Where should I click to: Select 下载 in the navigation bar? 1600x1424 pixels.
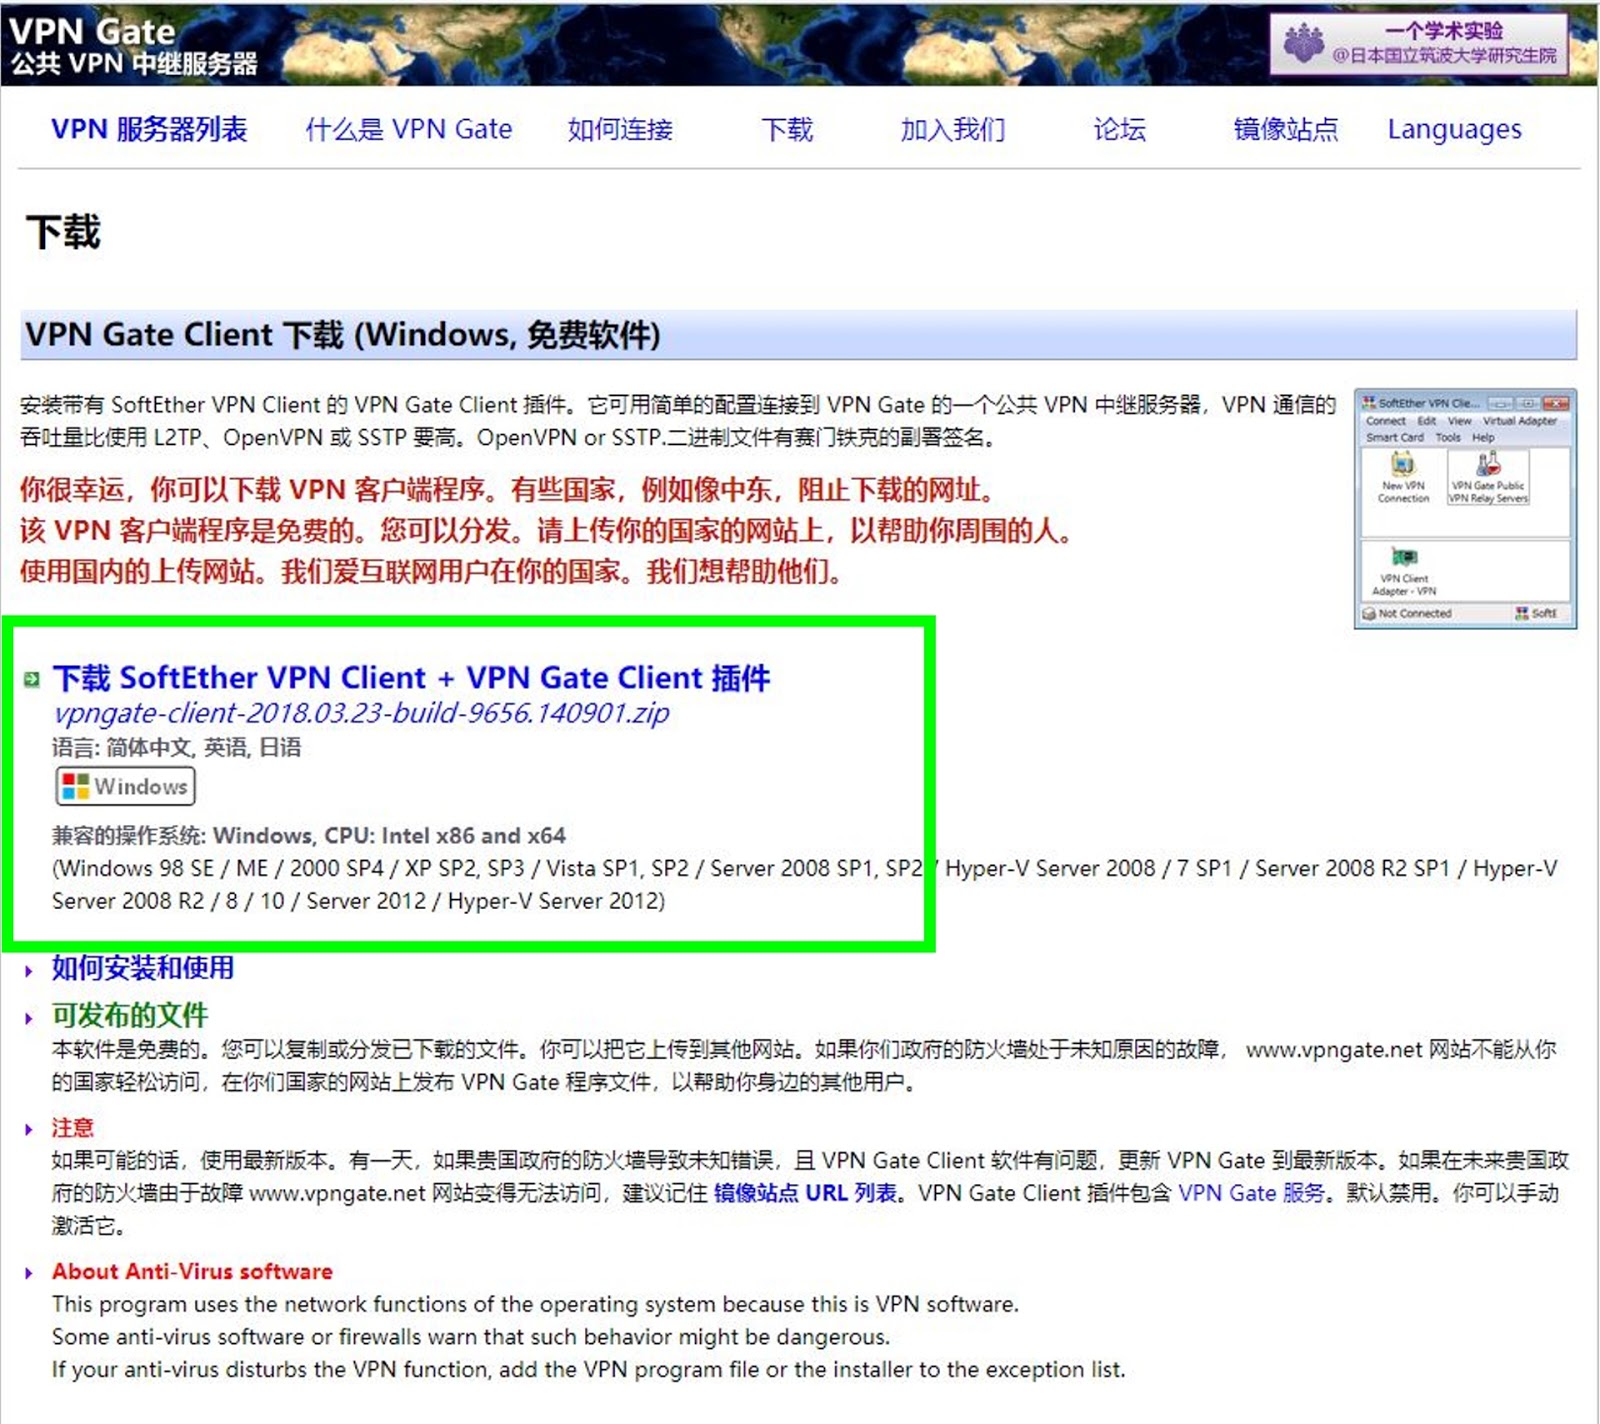[787, 129]
